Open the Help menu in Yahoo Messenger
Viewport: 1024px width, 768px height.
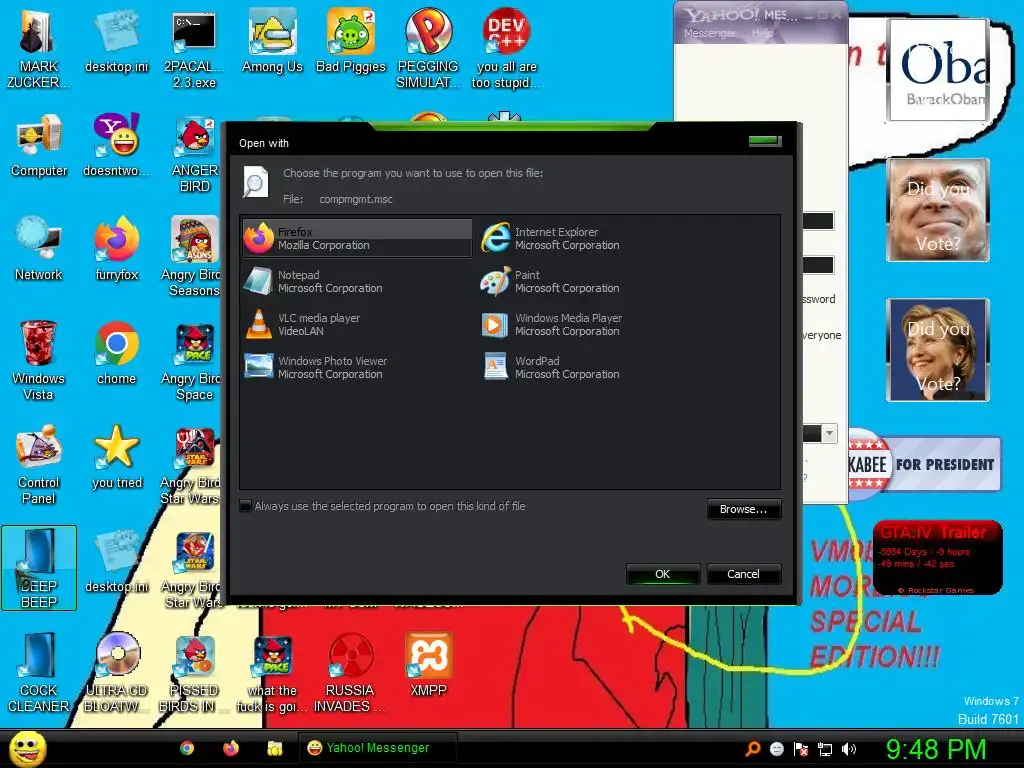pyautogui.click(x=762, y=33)
